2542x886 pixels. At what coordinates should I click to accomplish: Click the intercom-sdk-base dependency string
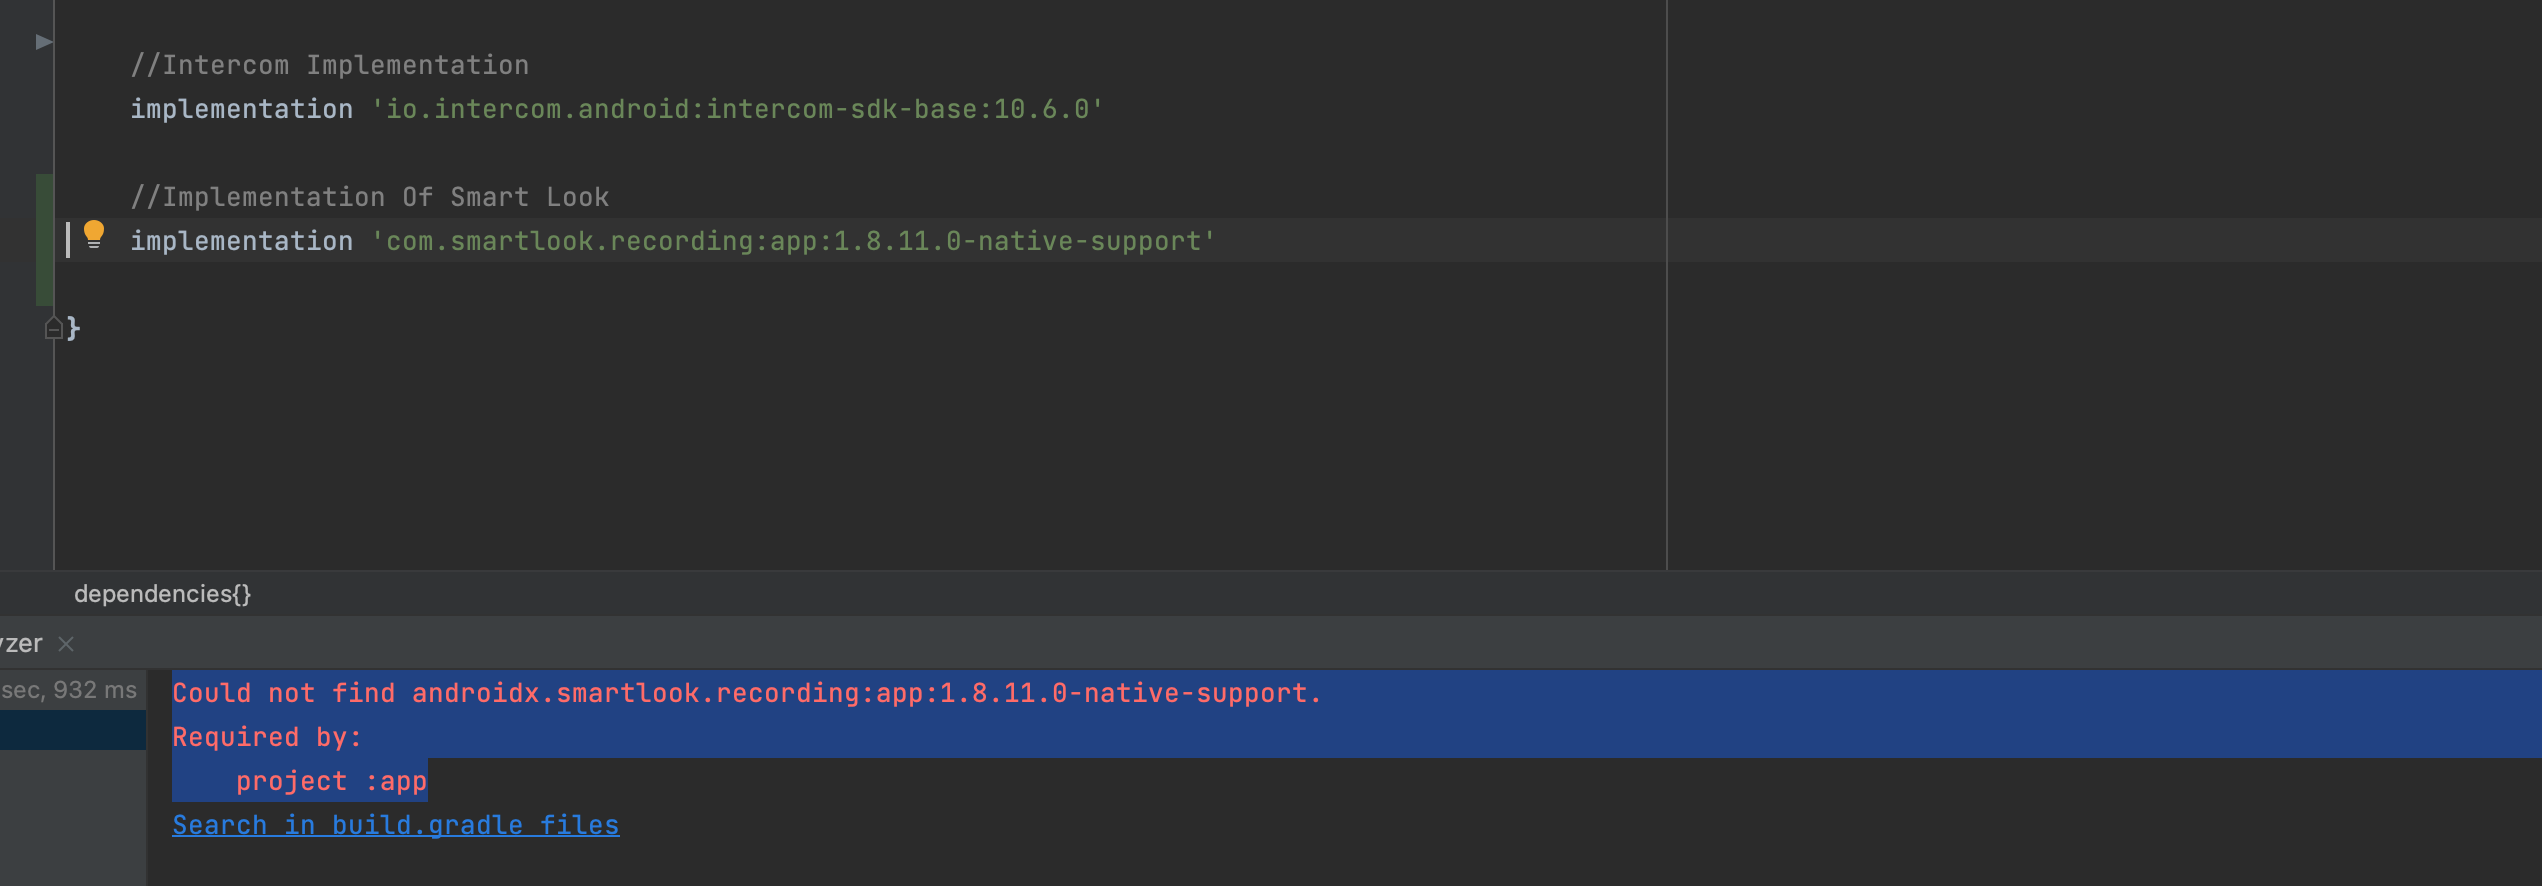(740, 108)
